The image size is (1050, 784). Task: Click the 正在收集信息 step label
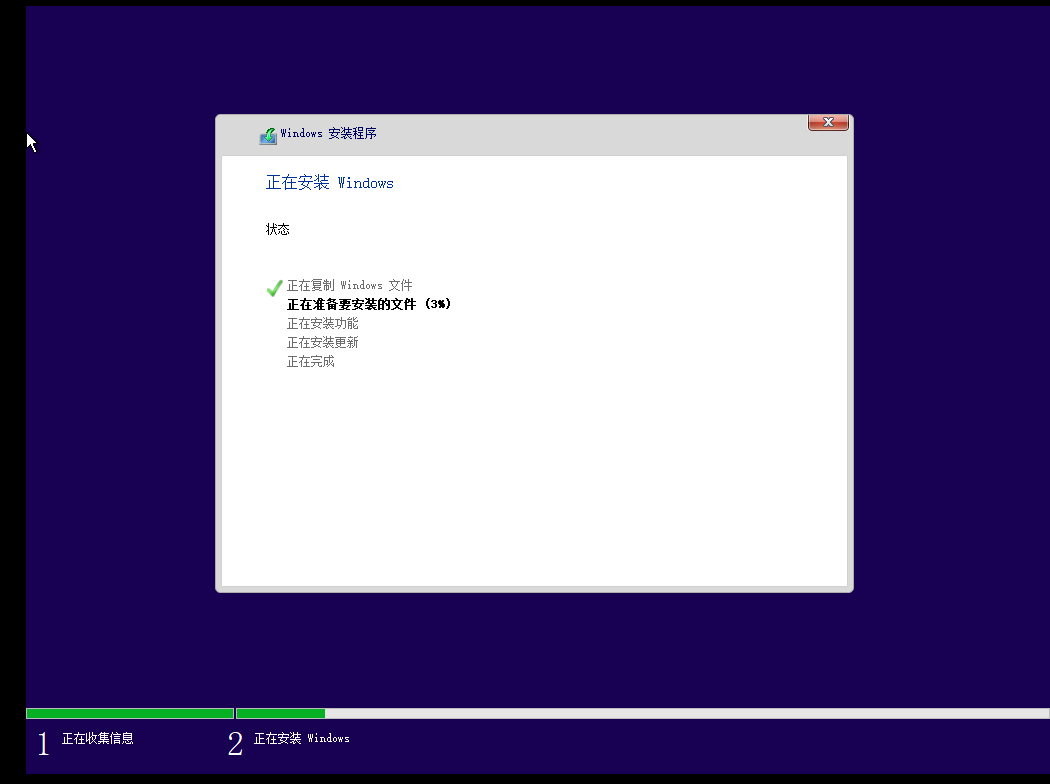point(98,738)
